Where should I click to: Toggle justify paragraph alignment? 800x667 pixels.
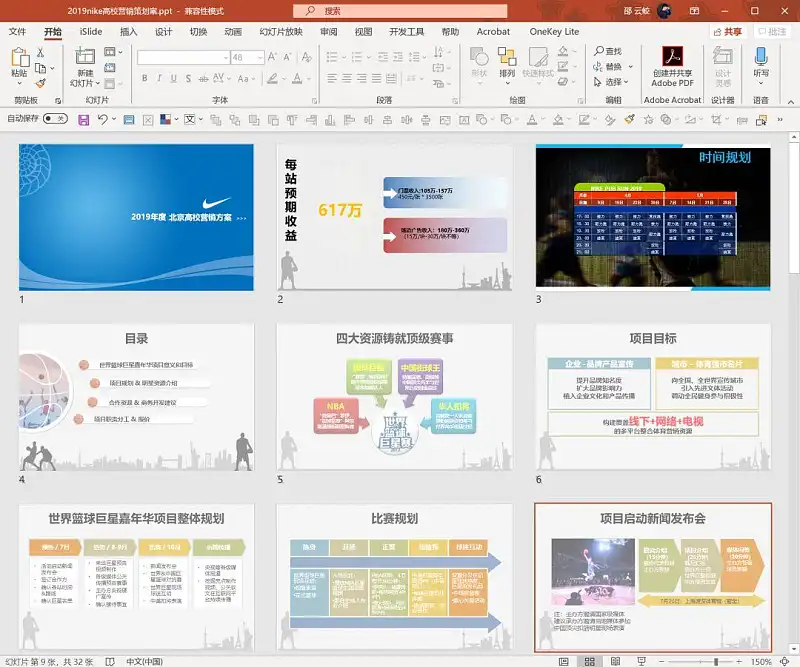[377, 78]
